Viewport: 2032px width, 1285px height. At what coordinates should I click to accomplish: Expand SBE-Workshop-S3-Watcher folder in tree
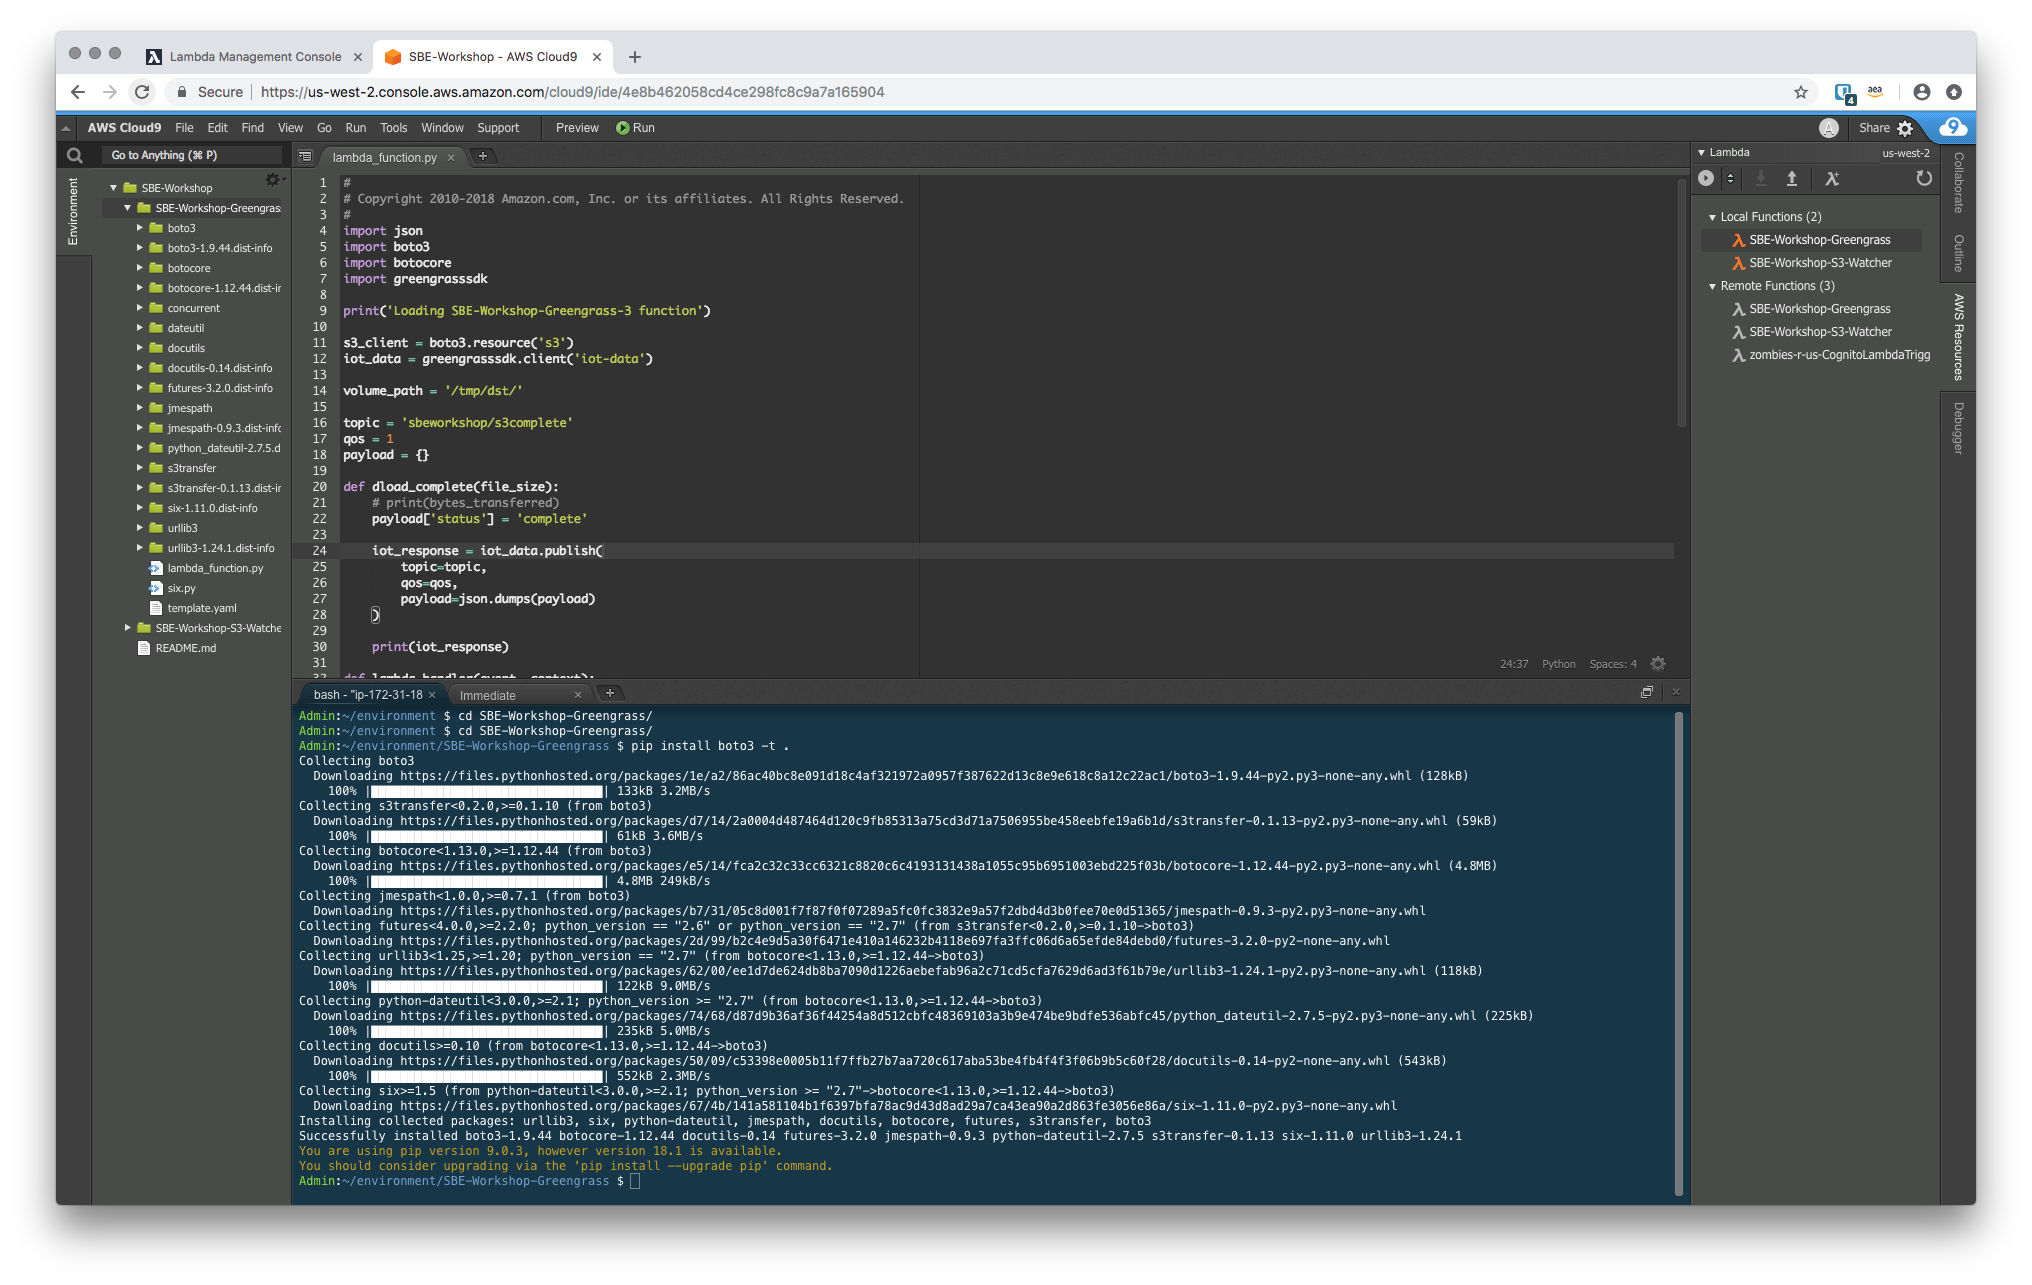click(127, 628)
